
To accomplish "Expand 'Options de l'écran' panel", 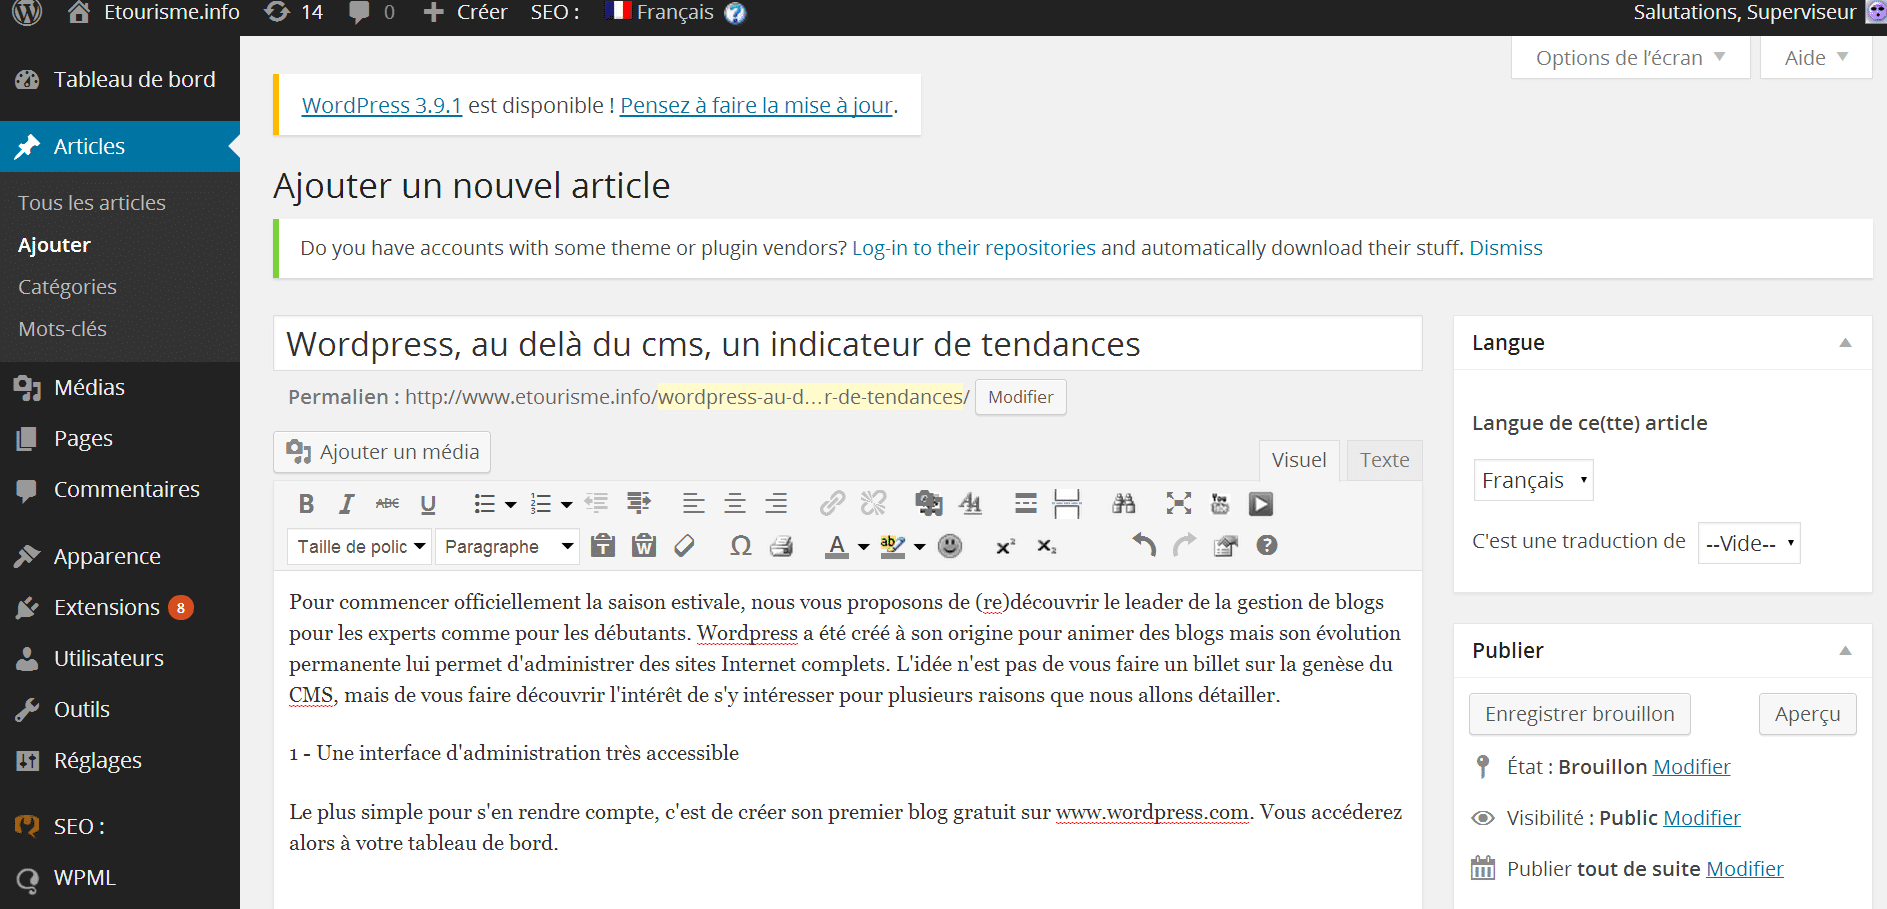I will click(1630, 58).
